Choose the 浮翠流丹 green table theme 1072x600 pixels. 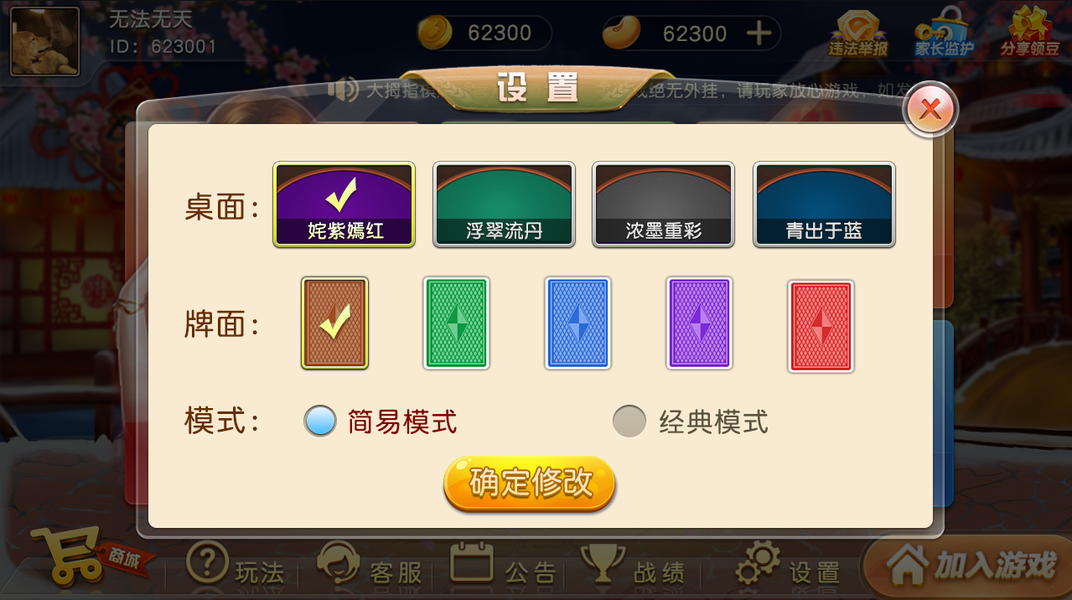pyautogui.click(x=504, y=204)
